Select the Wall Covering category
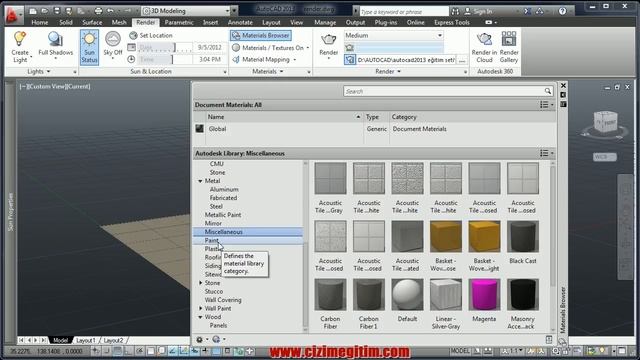 [223, 300]
